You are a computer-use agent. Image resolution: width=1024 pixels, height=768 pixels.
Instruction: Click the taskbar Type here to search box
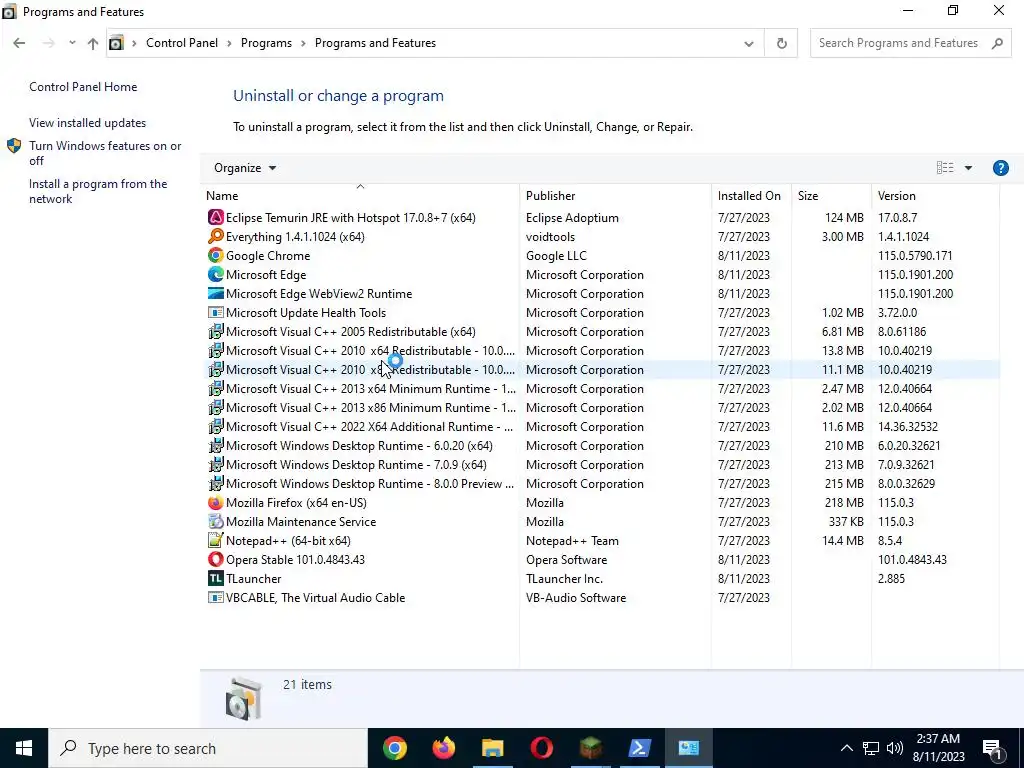click(x=208, y=748)
